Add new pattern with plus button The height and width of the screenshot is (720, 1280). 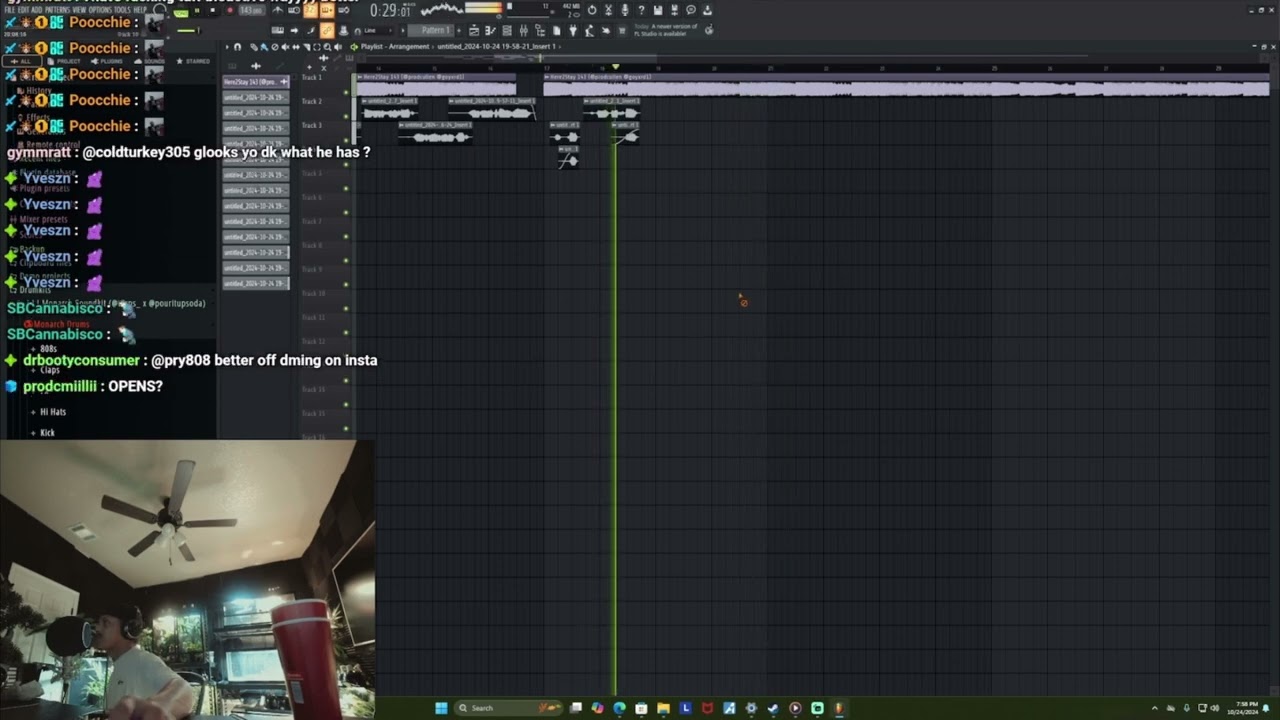pyautogui.click(x=459, y=30)
